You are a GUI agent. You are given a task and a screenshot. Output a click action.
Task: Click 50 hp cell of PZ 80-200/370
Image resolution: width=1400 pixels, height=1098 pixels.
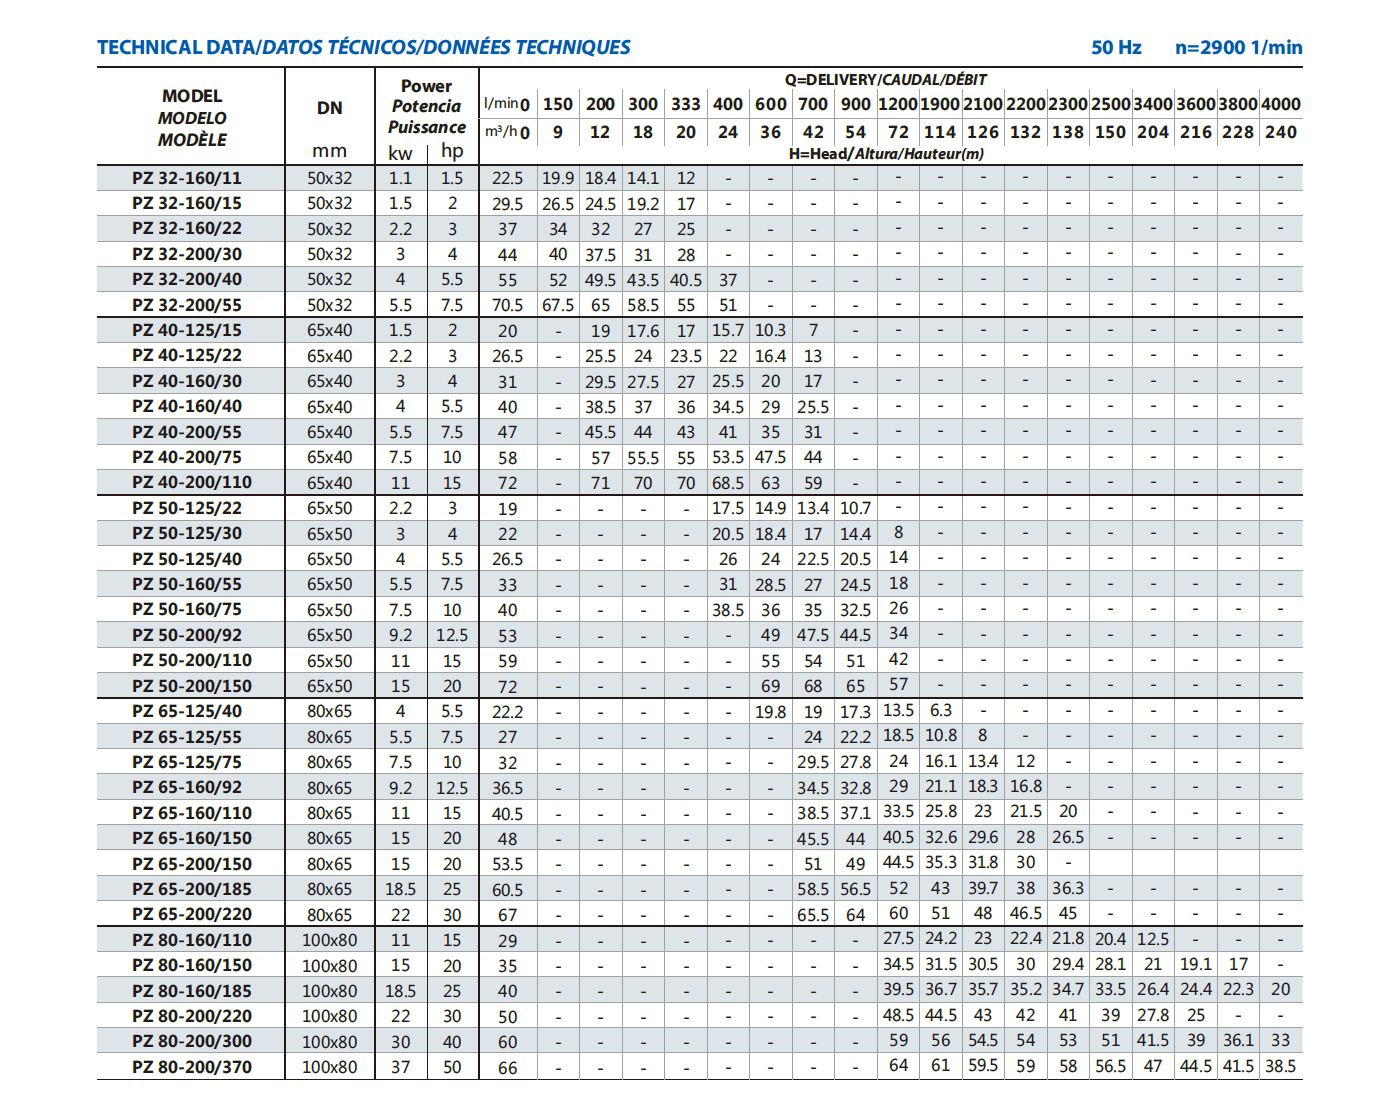coord(452,1067)
